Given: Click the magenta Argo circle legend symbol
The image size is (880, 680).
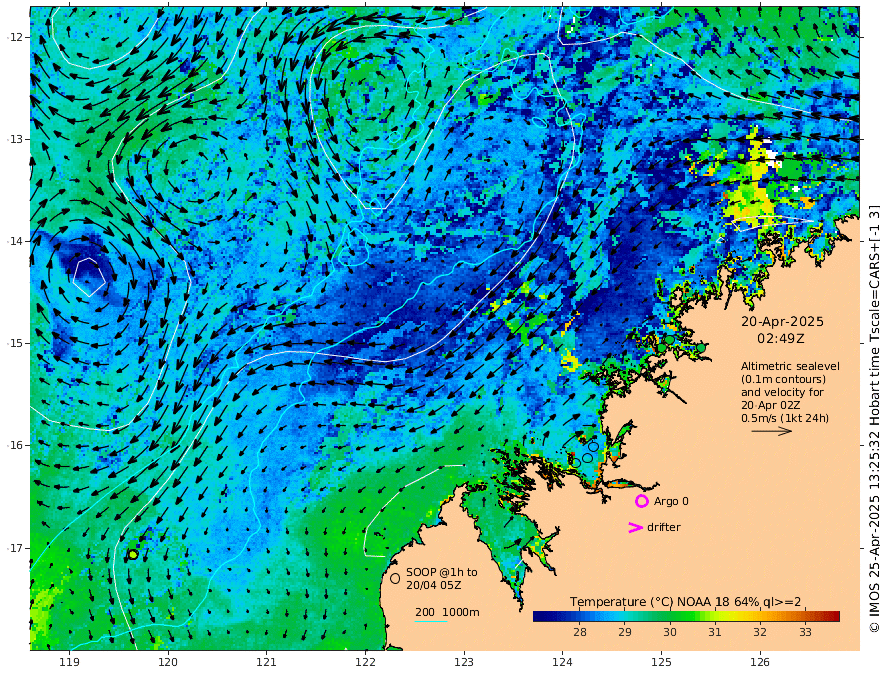Looking at the screenshot, I should click(x=642, y=501).
